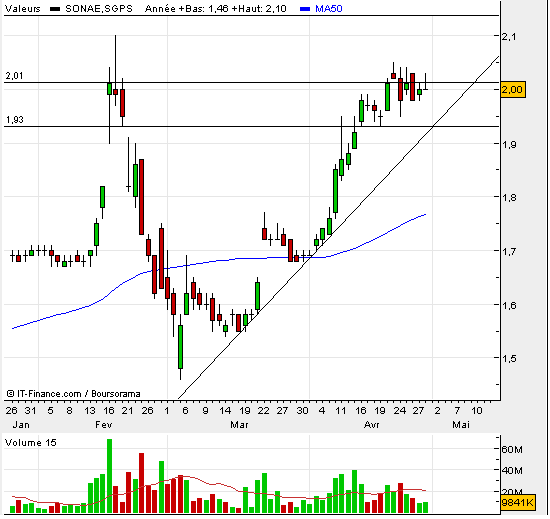Click the date label 26 below 'Fev' candles
550x519 pixels.
(147, 410)
